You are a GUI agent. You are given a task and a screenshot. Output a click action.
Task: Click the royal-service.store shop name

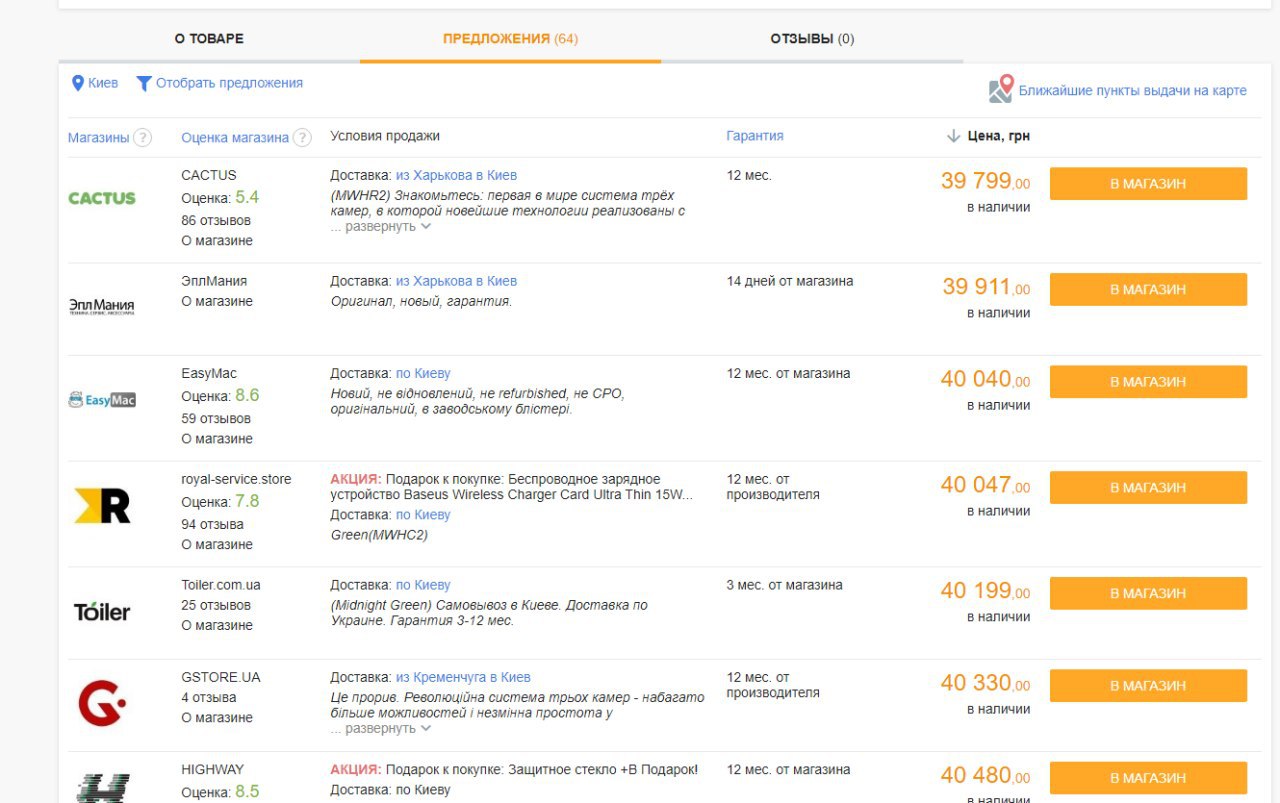tap(236, 479)
